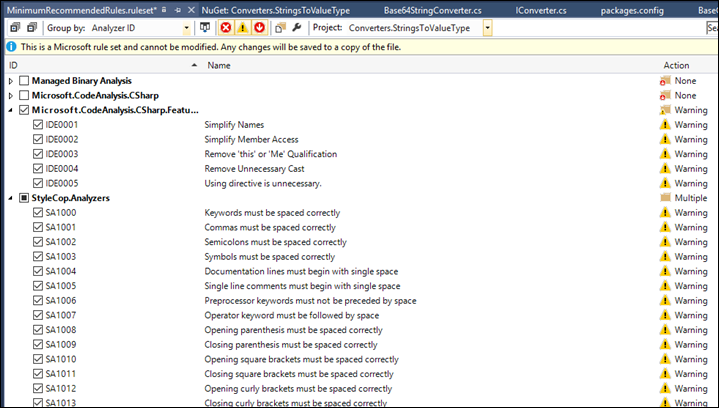The image size is (719, 408).
Task: Uncheck rule IDE0004 checkbox
Action: (x=38, y=169)
